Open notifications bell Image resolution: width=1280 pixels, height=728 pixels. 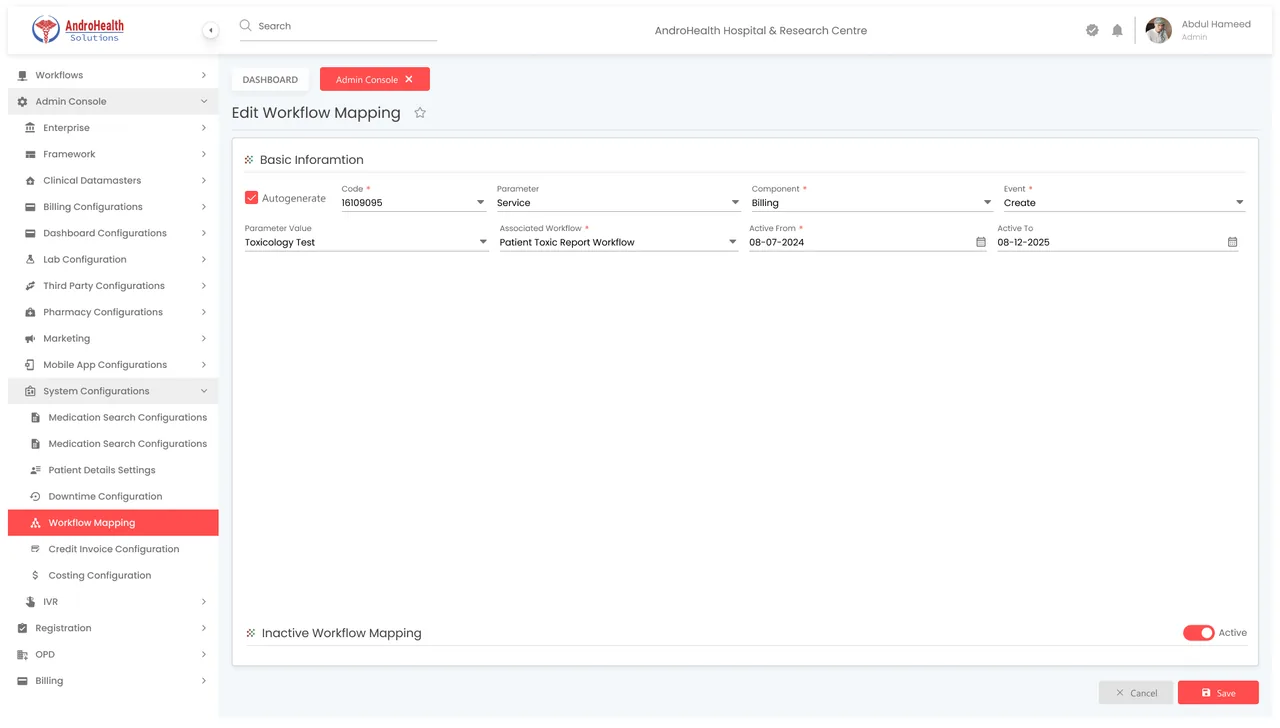tap(1117, 30)
